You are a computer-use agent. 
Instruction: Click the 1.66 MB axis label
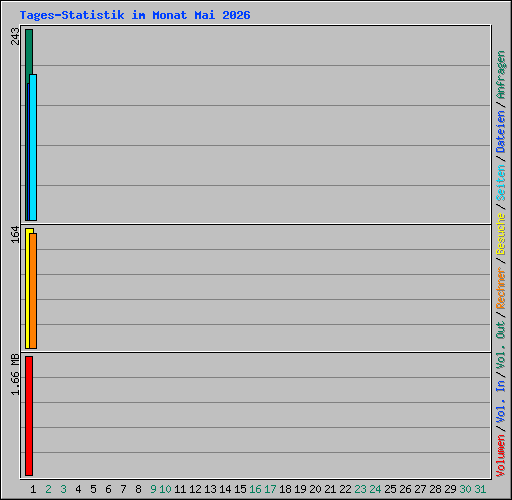click(15, 375)
